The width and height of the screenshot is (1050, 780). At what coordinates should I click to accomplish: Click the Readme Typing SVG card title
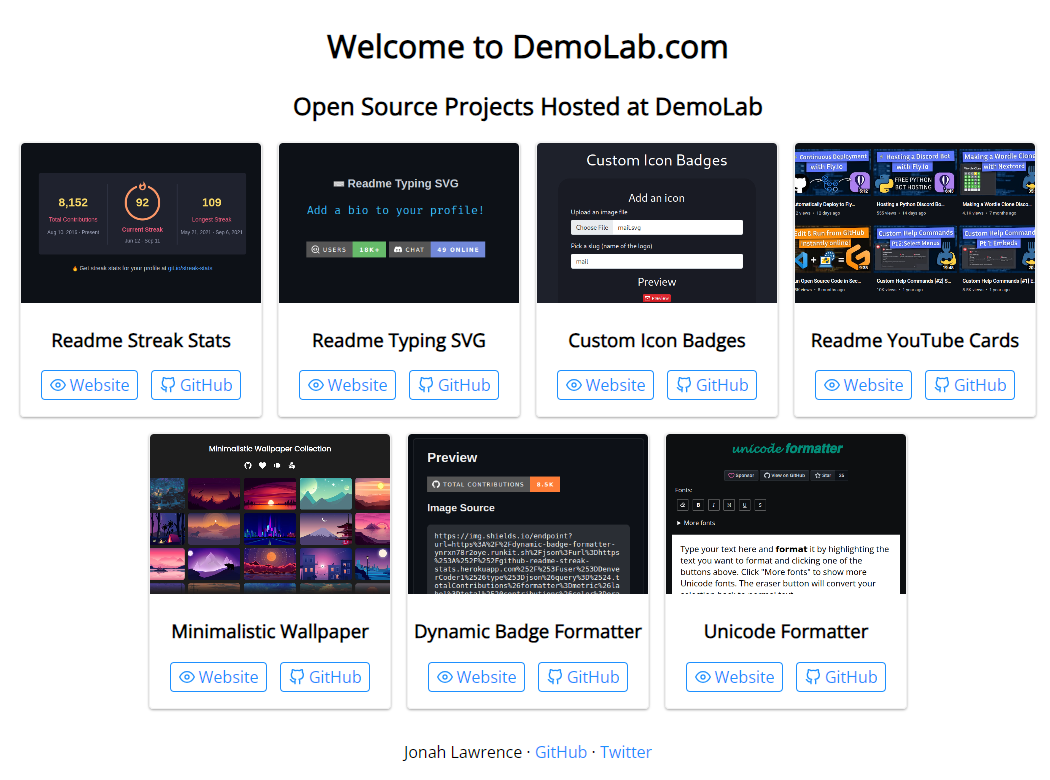[x=398, y=340]
